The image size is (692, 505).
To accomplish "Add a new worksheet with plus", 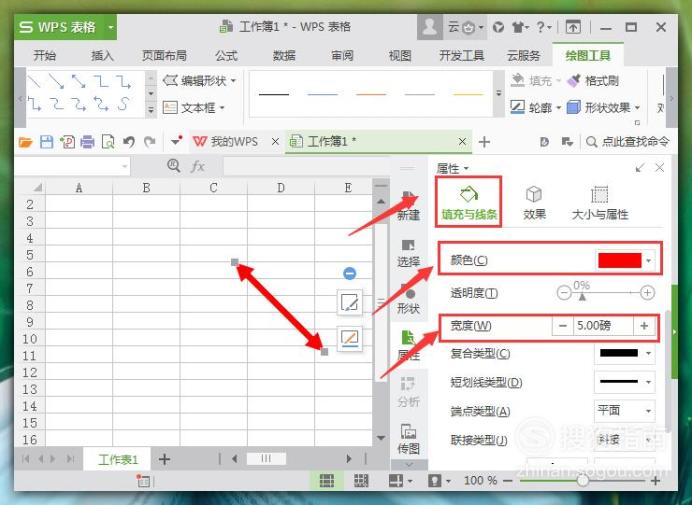I will pyautogui.click(x=164, y=460).
